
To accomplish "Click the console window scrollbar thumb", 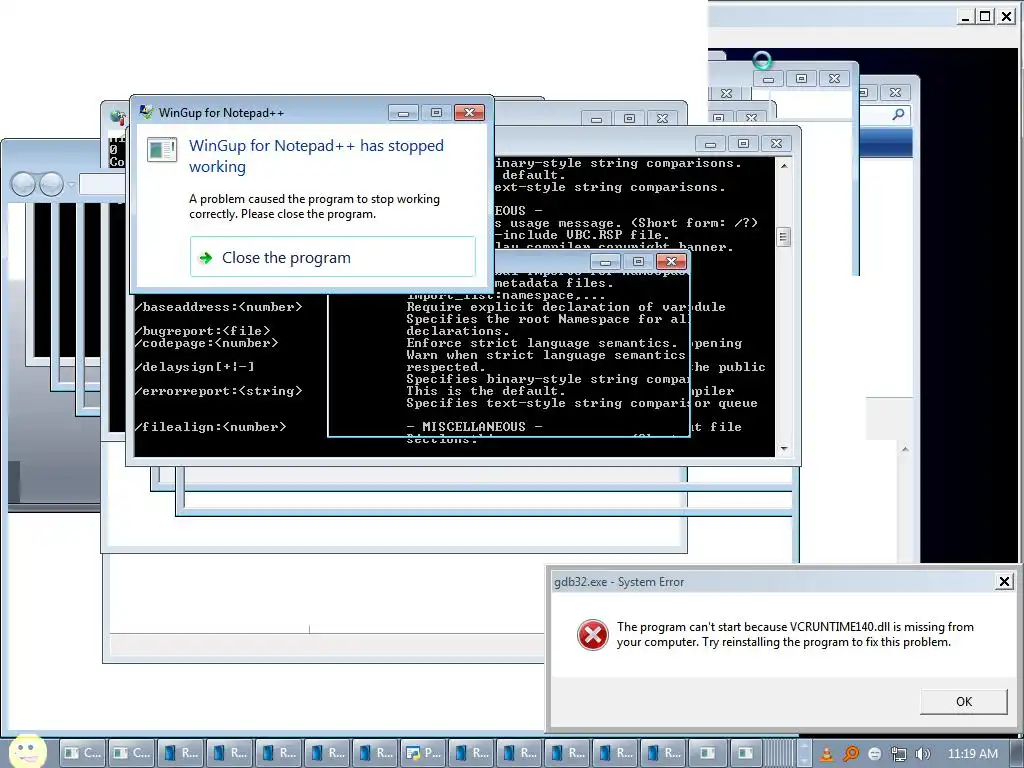I will [x=784, y=236].
